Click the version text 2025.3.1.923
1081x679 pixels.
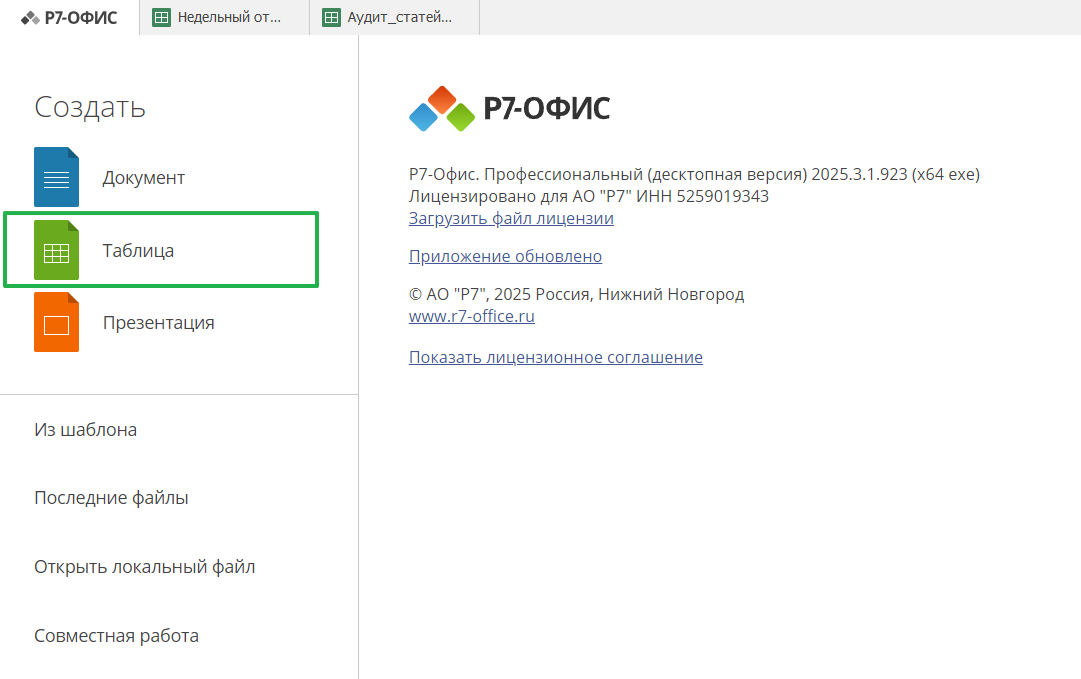click(859, 174)
